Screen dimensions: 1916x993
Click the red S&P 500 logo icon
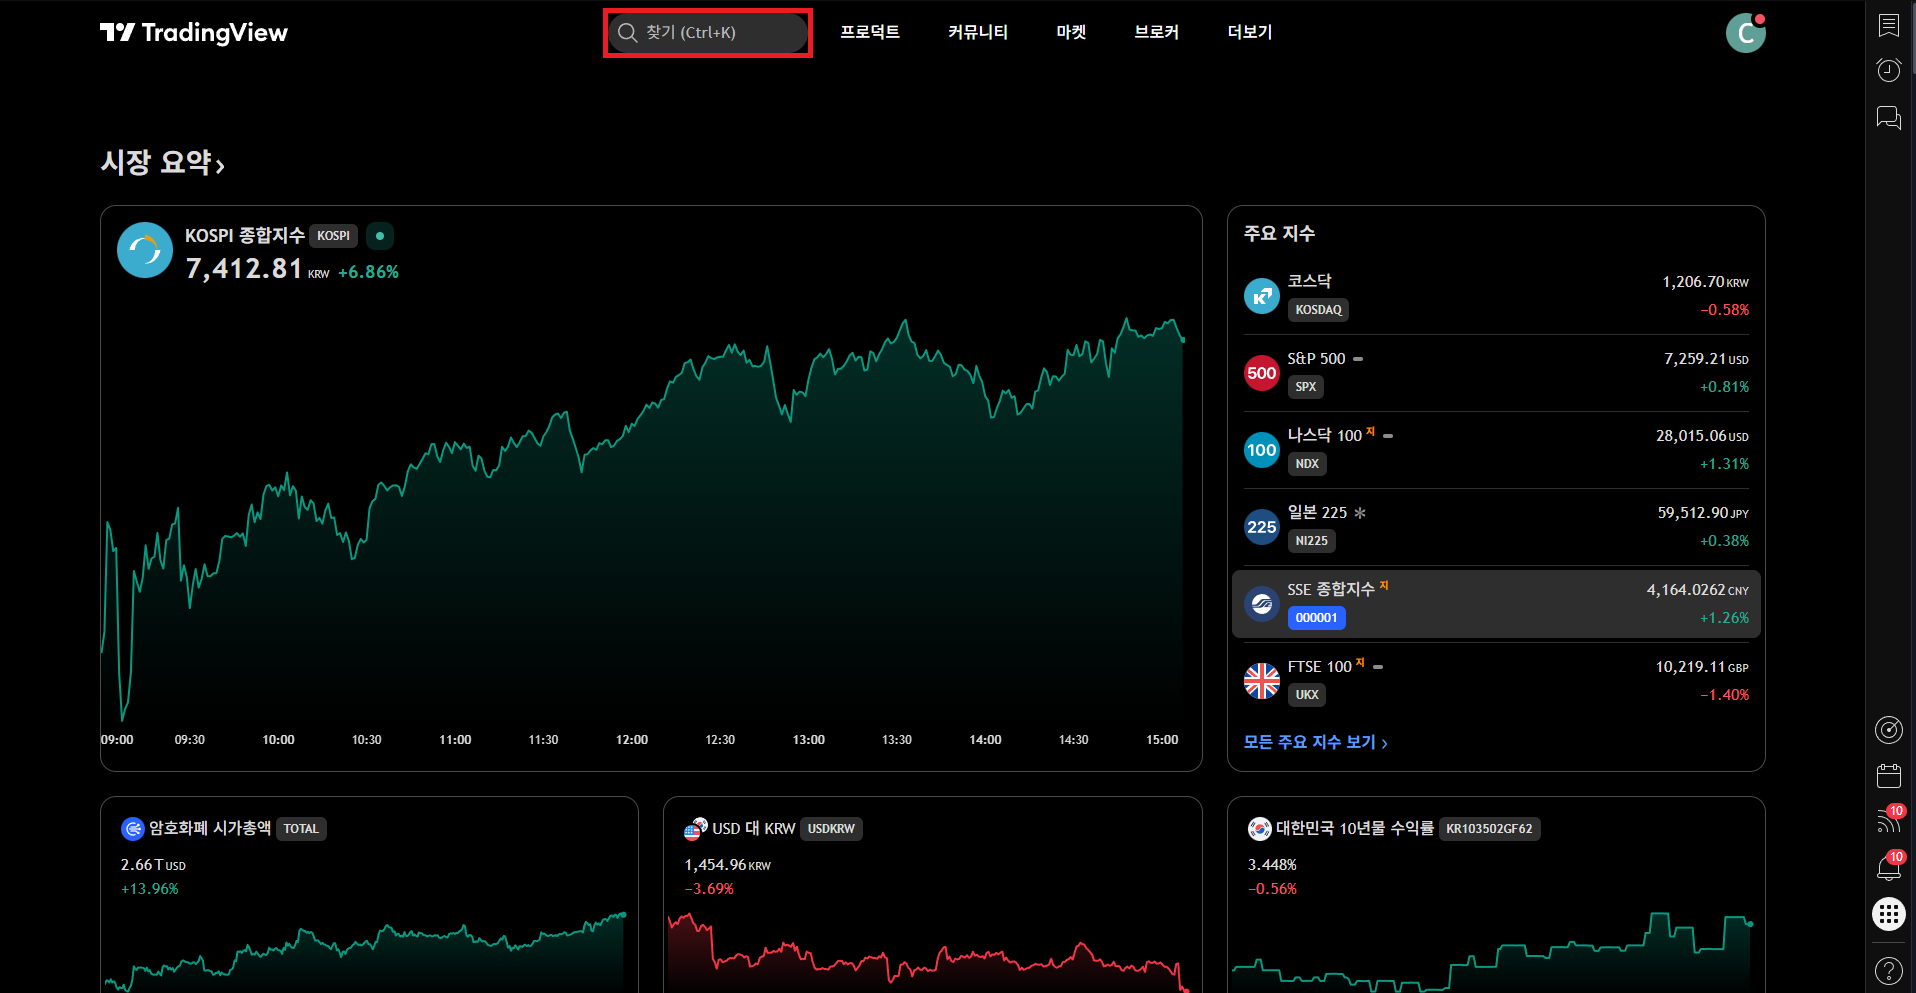[x=1262, y=373]
